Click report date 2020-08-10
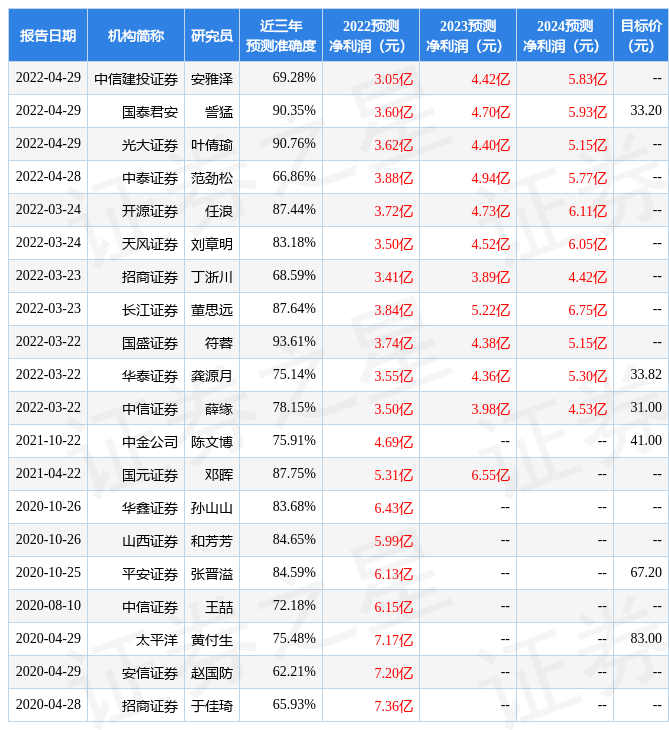The height and width of the screenshot is (730, 669). click(x=48, y=605)
